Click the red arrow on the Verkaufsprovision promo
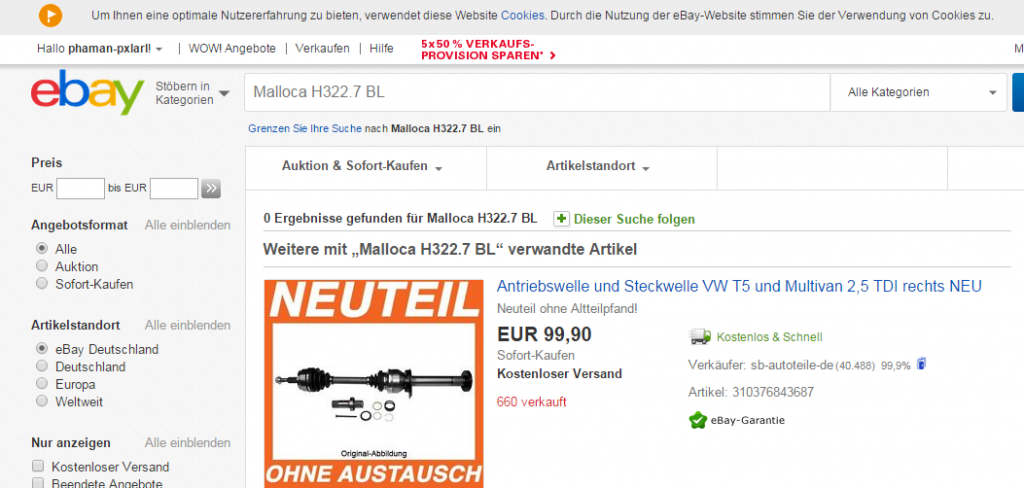Screen dimensions: 1024x488 tap(552, 56)
